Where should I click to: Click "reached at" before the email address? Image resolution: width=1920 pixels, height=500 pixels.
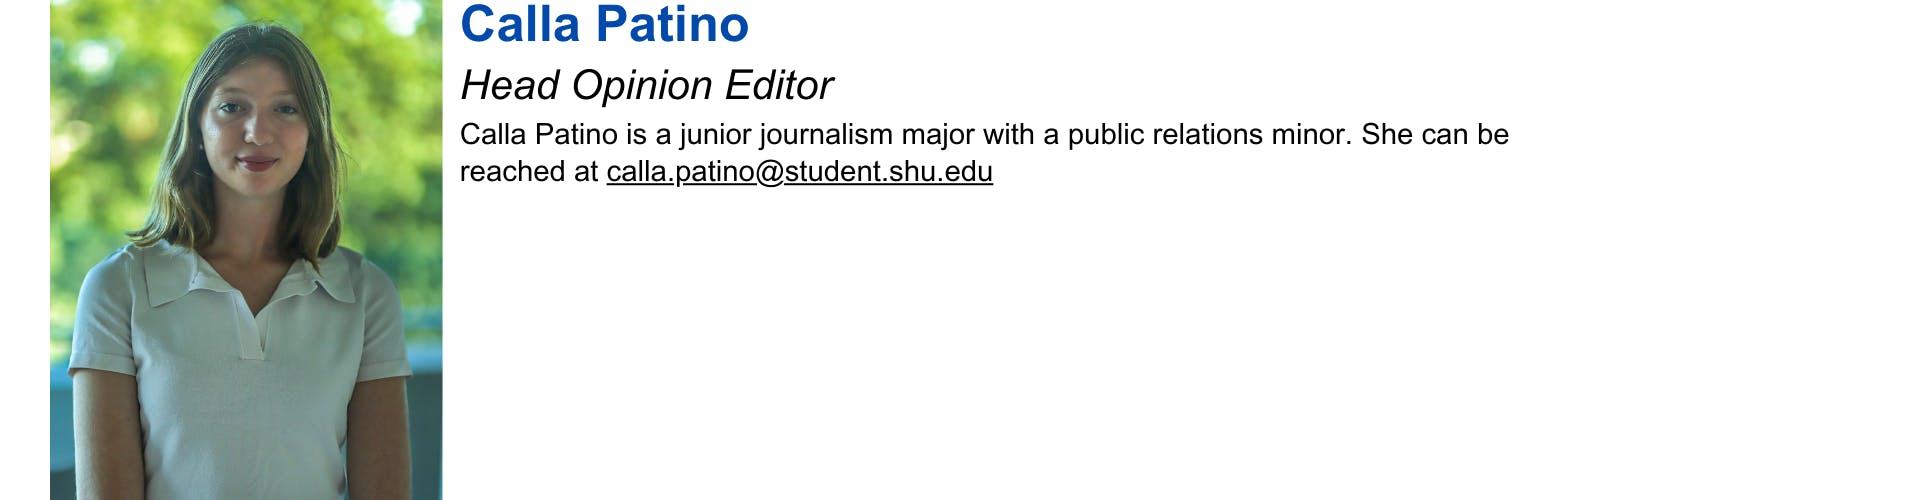pyautogui.click(x=528, y=172)
